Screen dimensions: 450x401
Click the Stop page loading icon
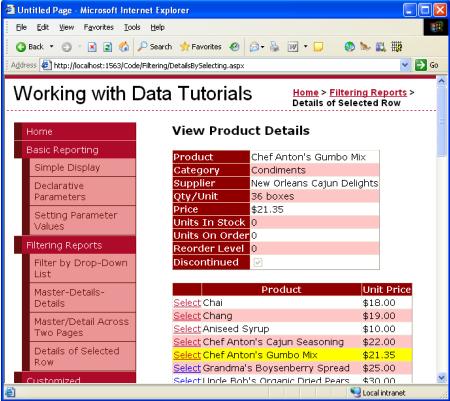(92, 47)
